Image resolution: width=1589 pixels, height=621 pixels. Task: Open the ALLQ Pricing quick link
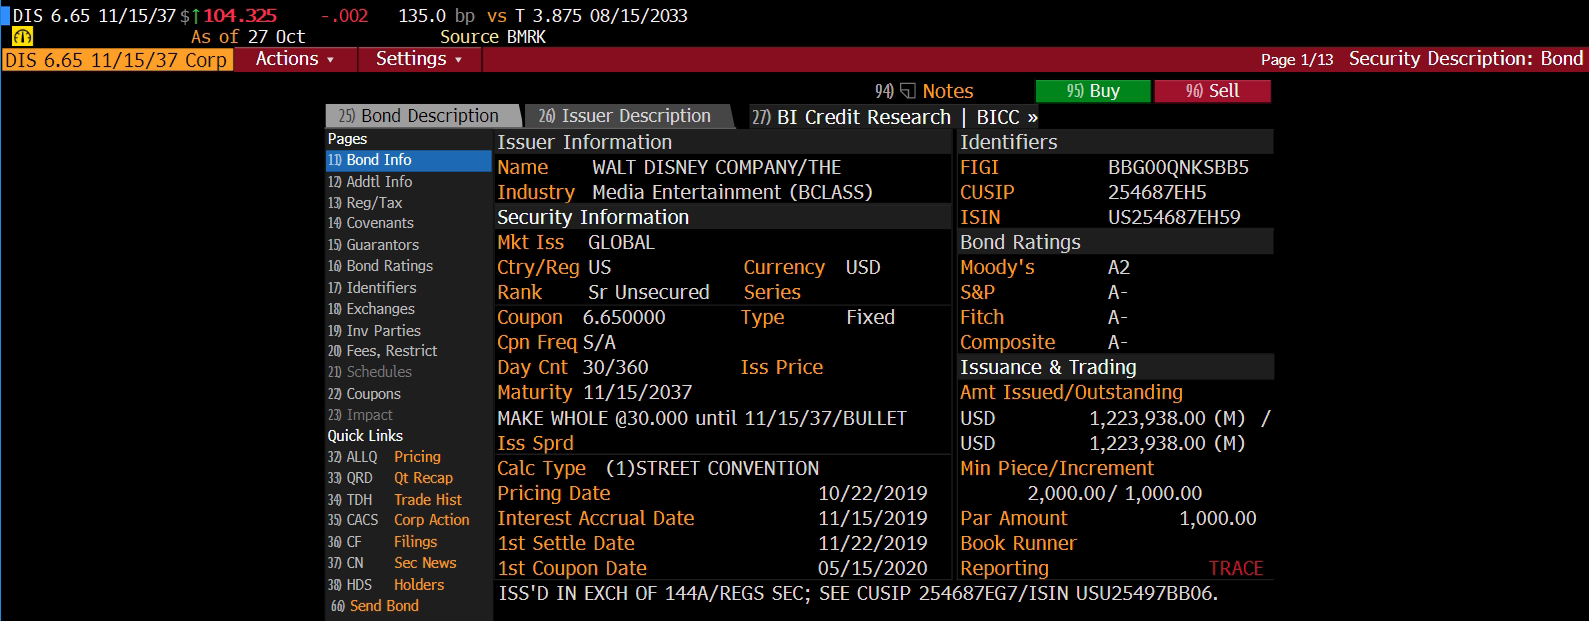pyautogui.click(x=384, y=457)
